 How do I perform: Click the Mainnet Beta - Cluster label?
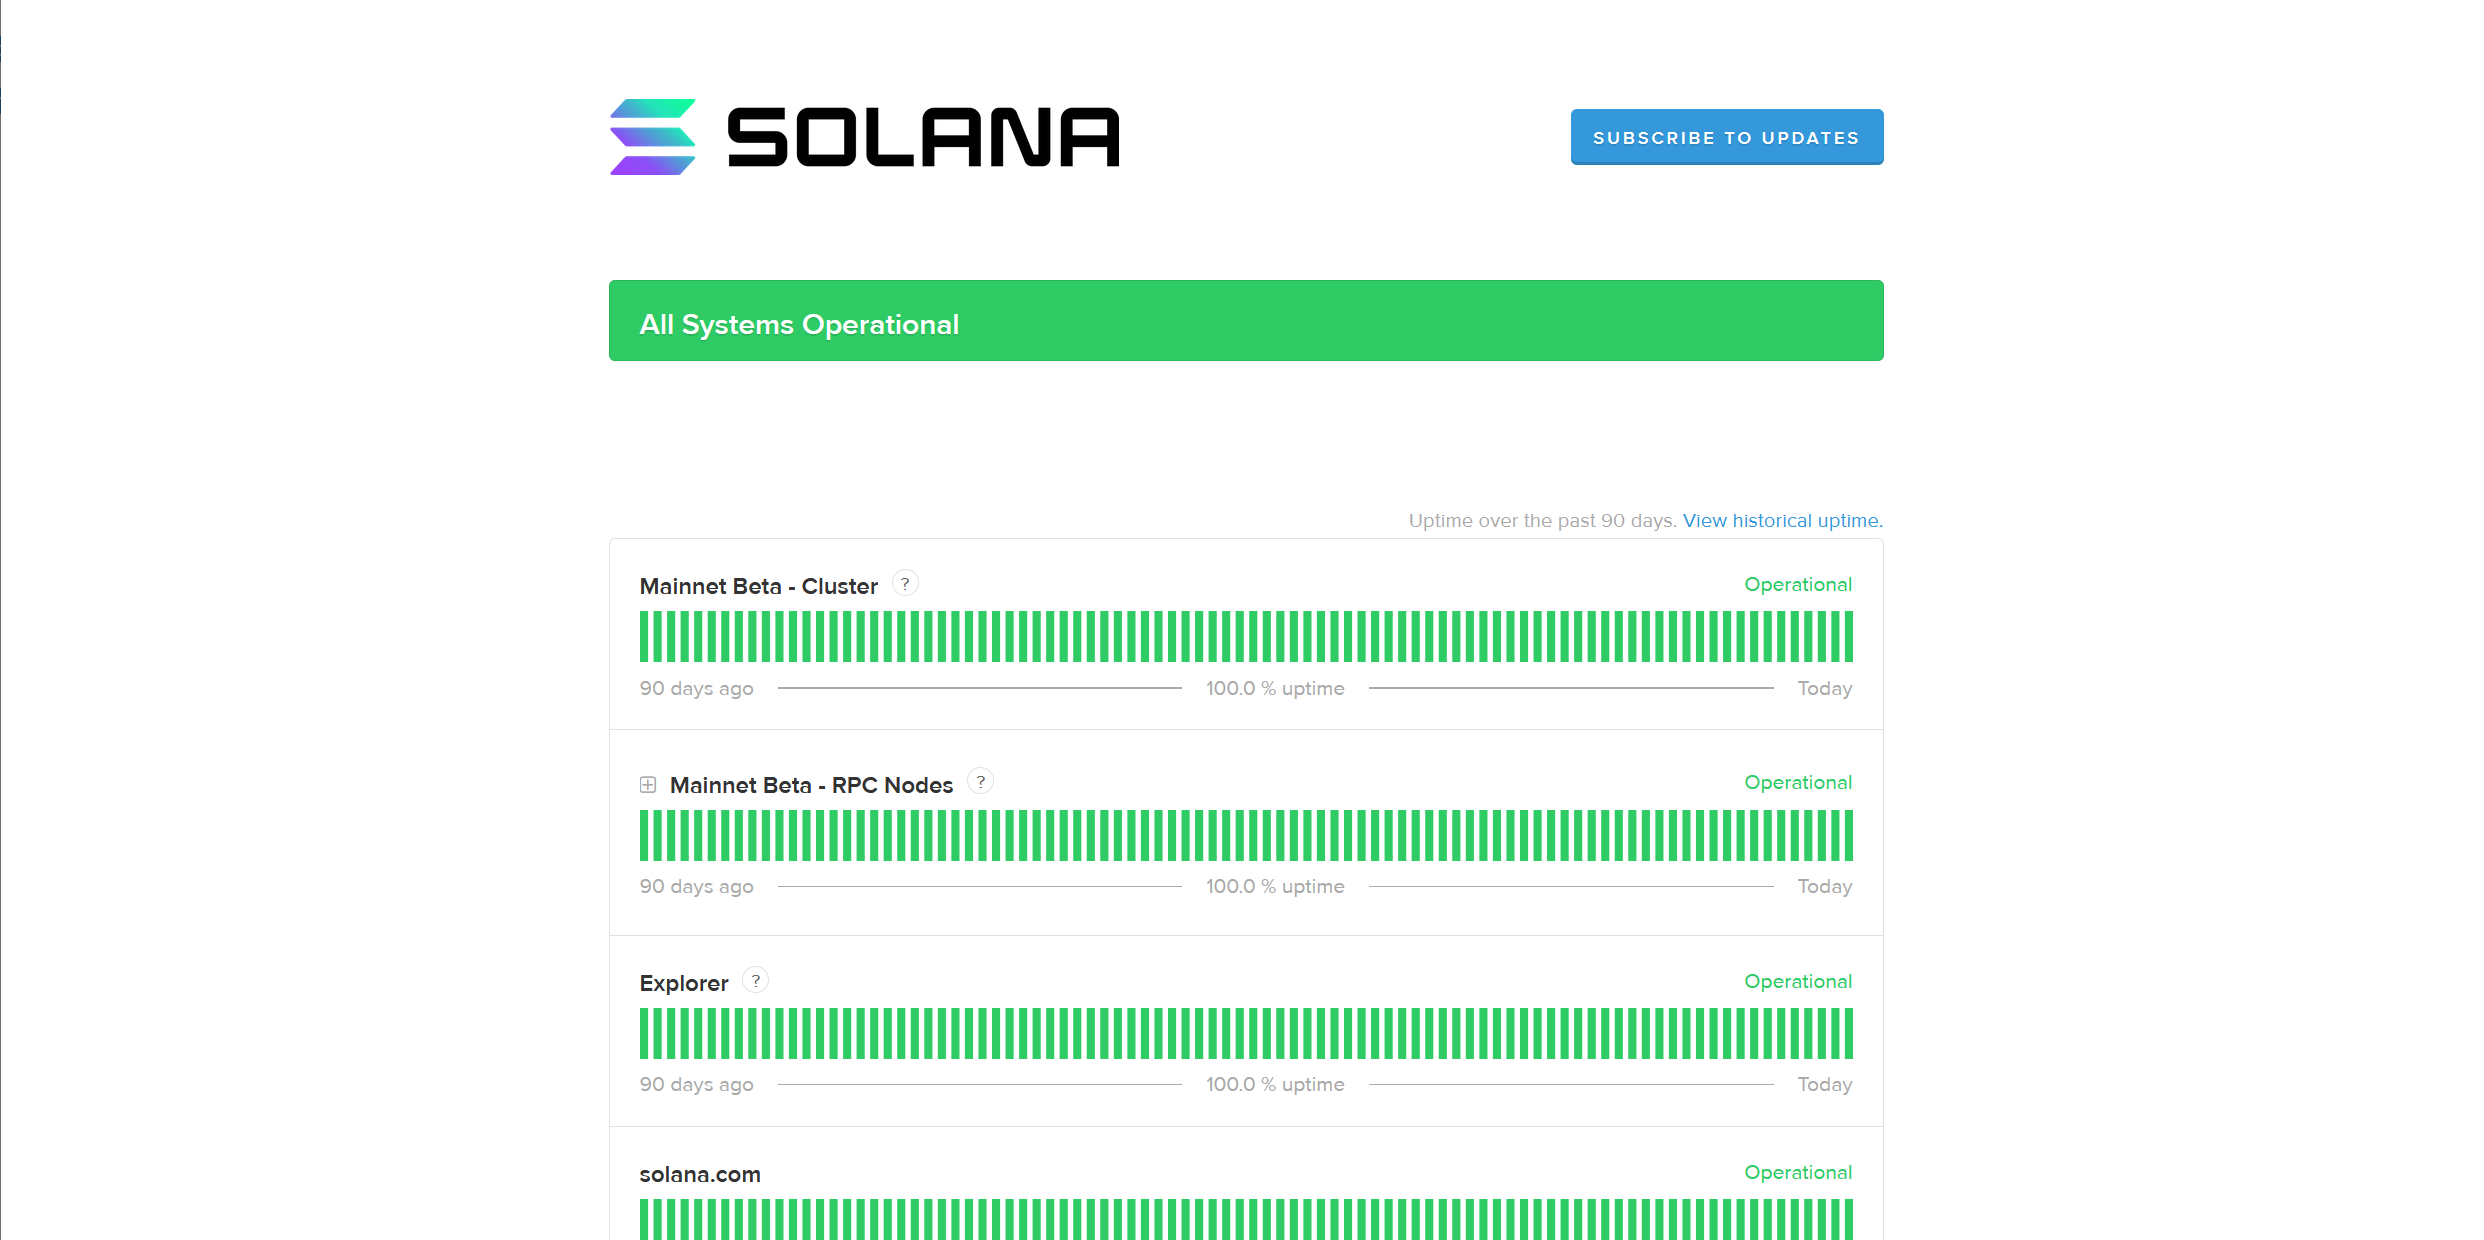pyautogui.click(x=758, y=586)
